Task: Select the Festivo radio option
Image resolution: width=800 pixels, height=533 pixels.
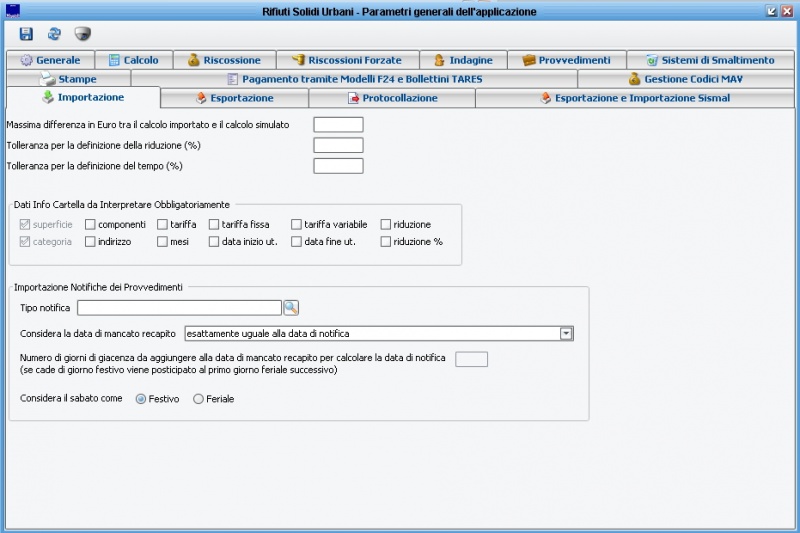Action: pos(140,398)
